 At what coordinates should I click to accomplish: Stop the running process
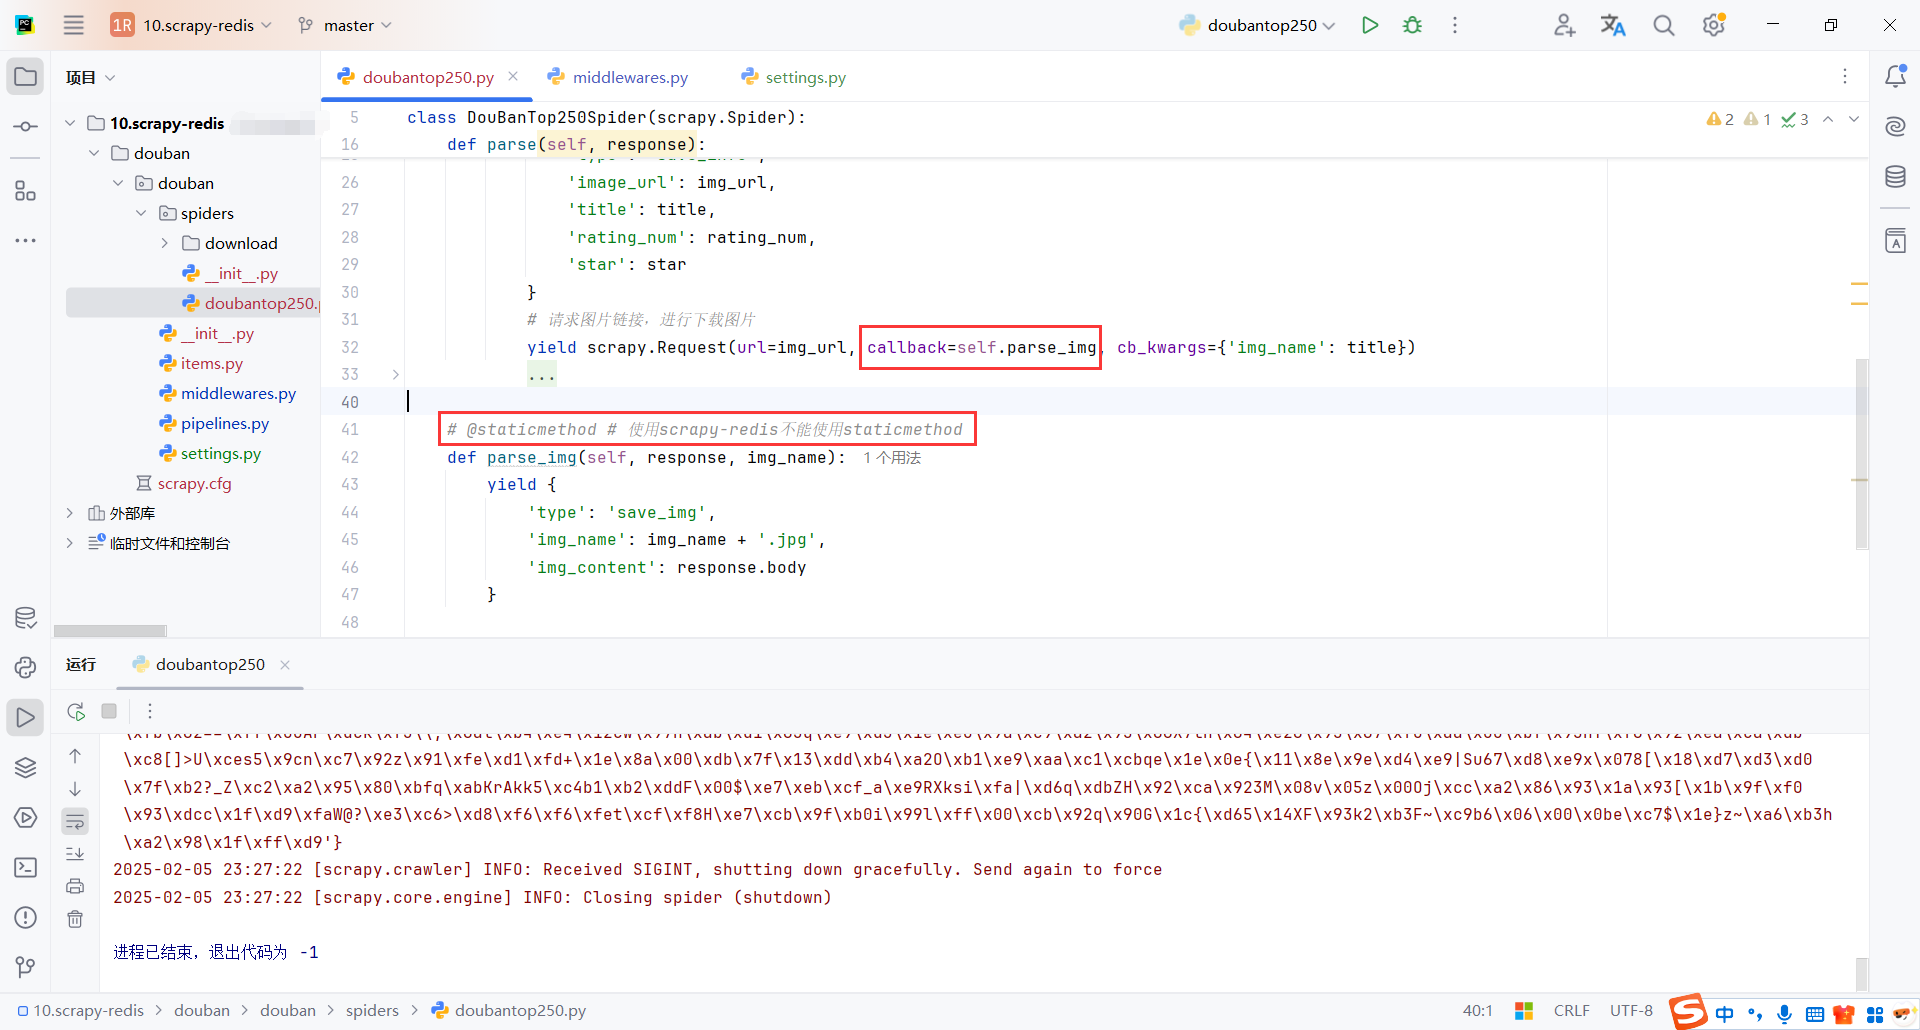pos(109,711)
